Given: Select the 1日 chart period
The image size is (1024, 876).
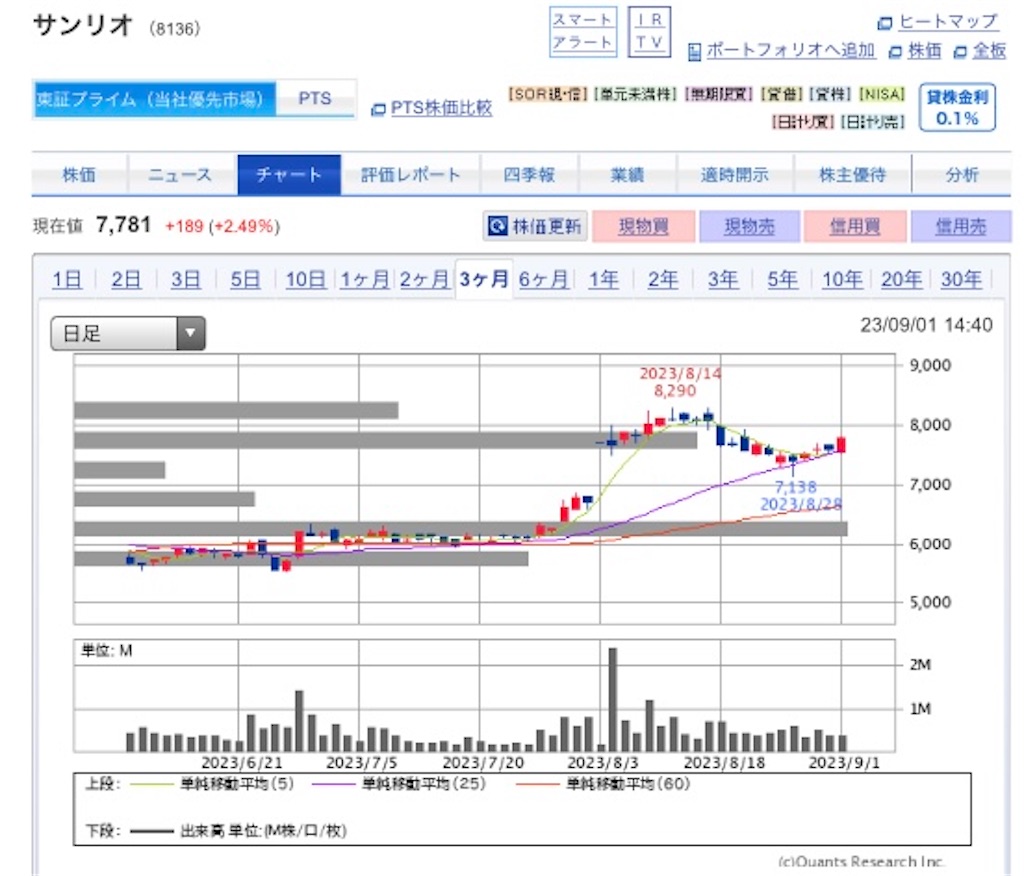Looking at the screenshot, I should (67, 280).
